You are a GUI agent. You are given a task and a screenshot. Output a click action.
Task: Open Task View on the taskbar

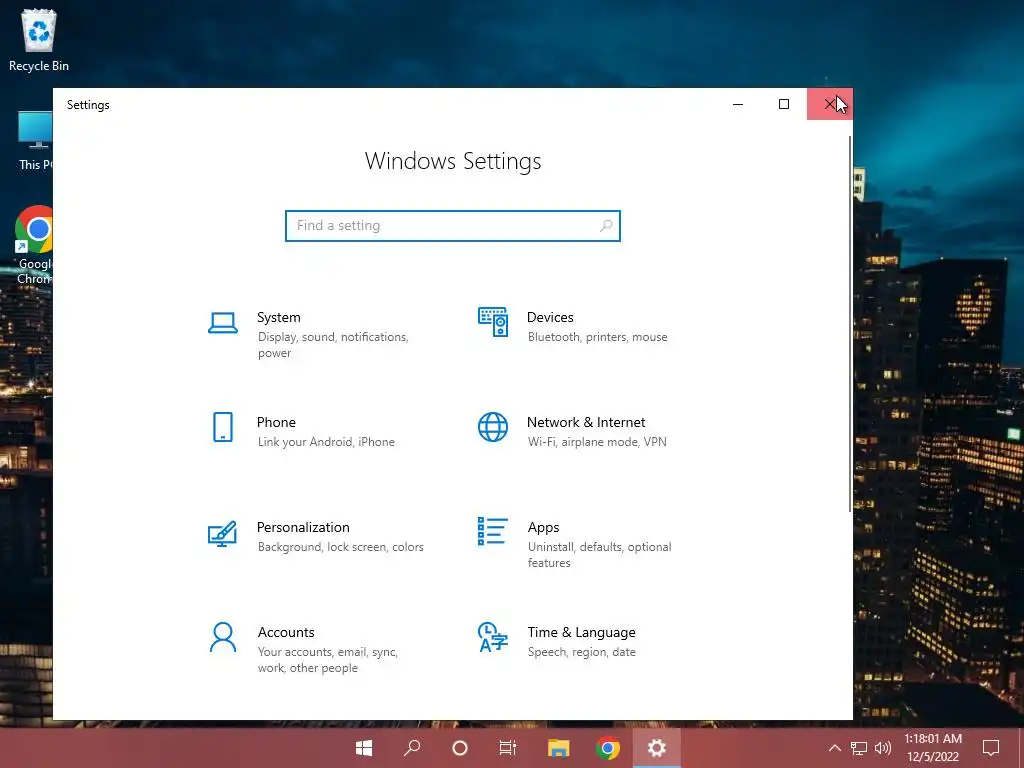[x=508, y=748]
